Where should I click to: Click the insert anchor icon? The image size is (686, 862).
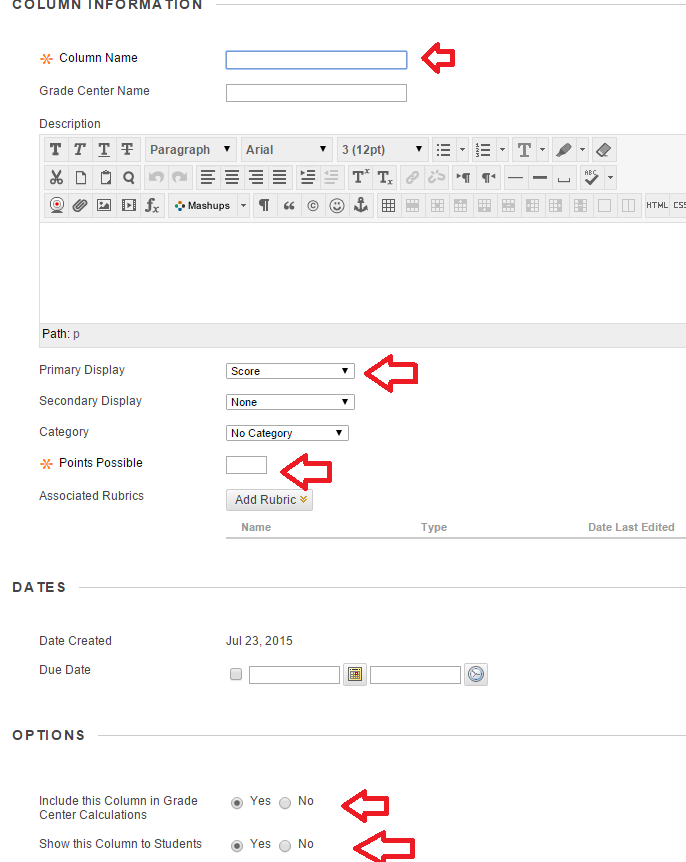pyautogui.click(x=361, y=206)
